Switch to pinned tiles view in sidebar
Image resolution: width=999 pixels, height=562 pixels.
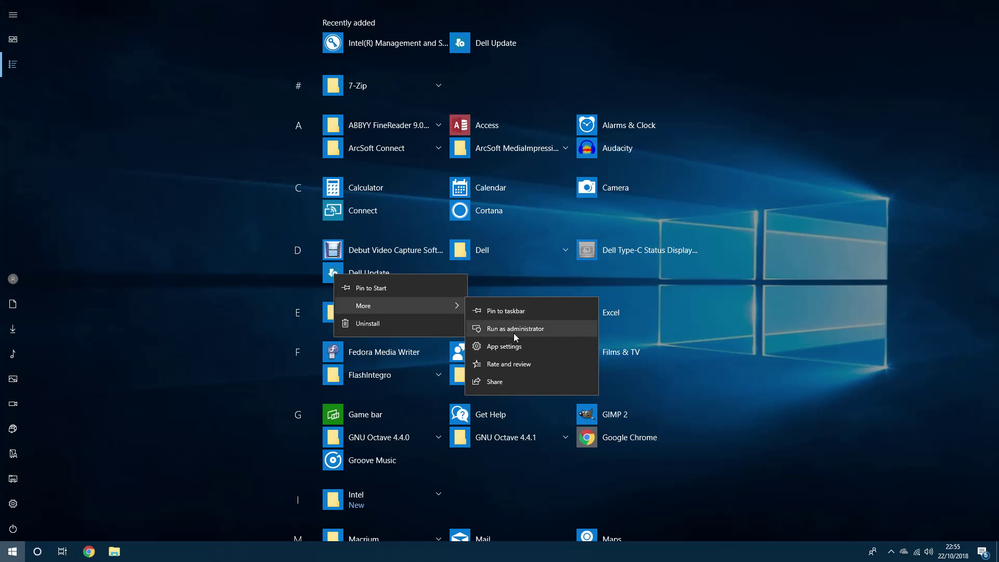[13, 40]
